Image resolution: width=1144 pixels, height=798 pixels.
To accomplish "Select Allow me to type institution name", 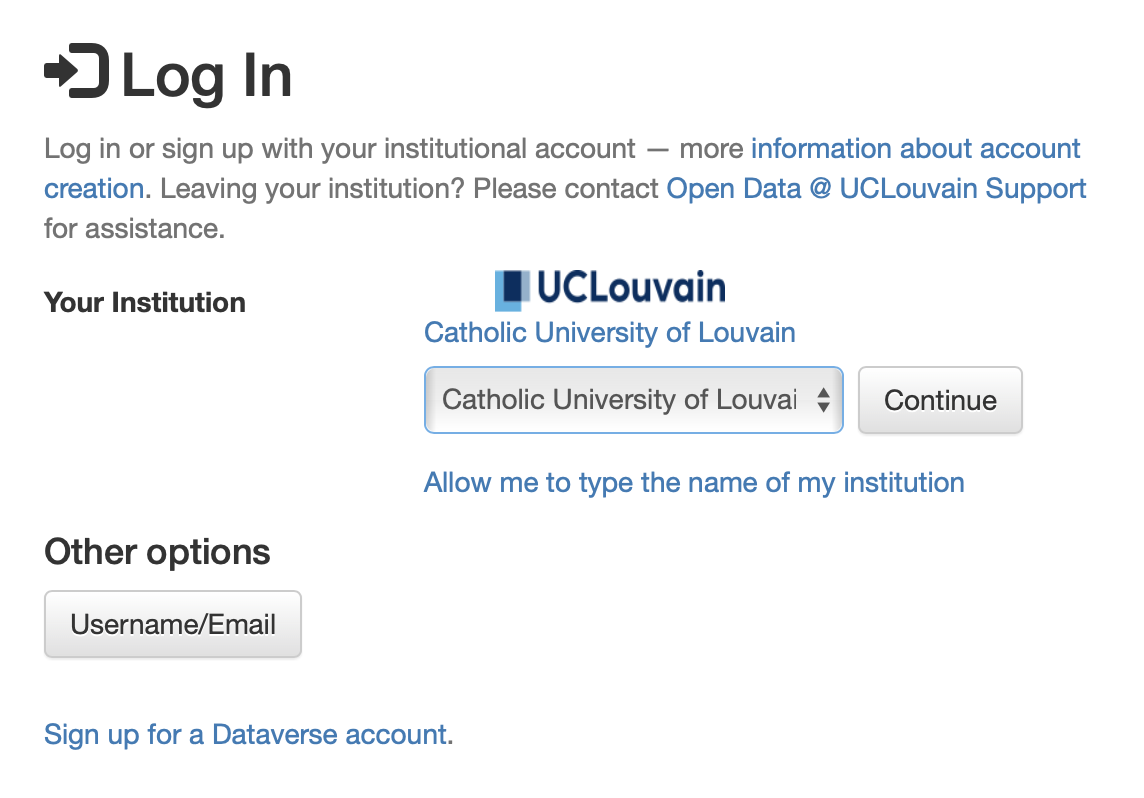I will point(694,483).
